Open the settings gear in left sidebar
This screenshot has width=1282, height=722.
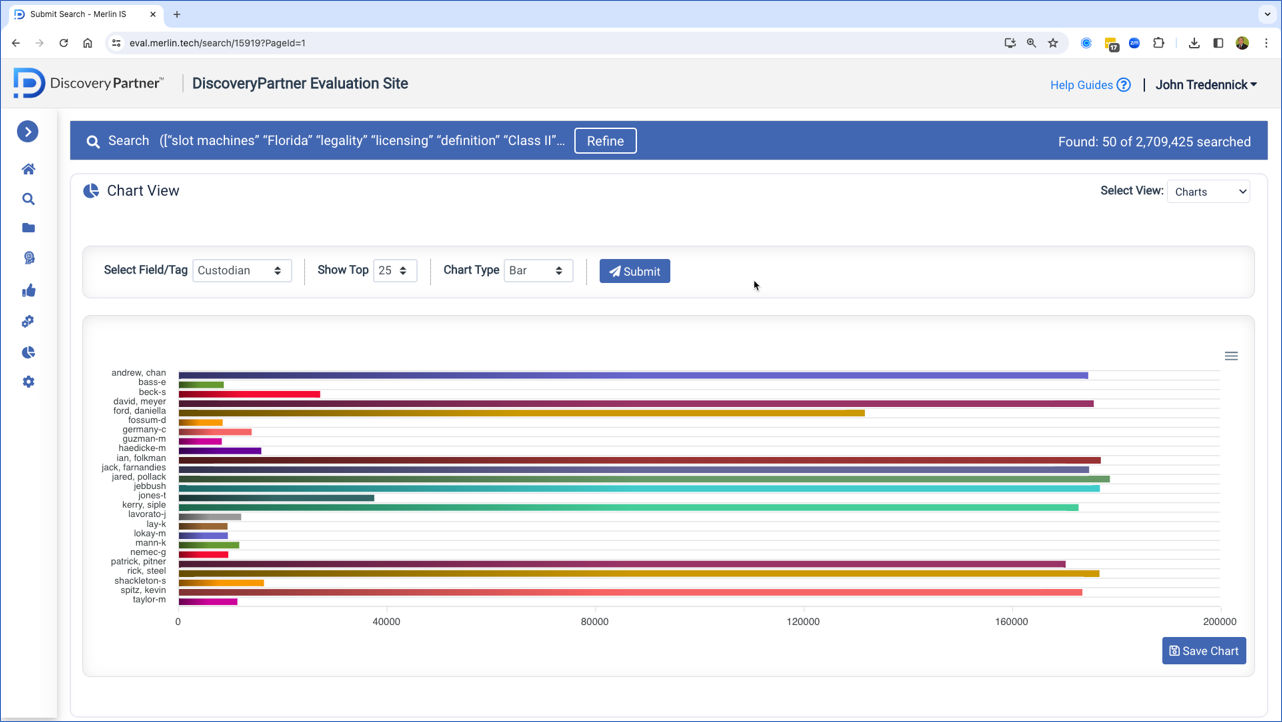click(28, 382)
